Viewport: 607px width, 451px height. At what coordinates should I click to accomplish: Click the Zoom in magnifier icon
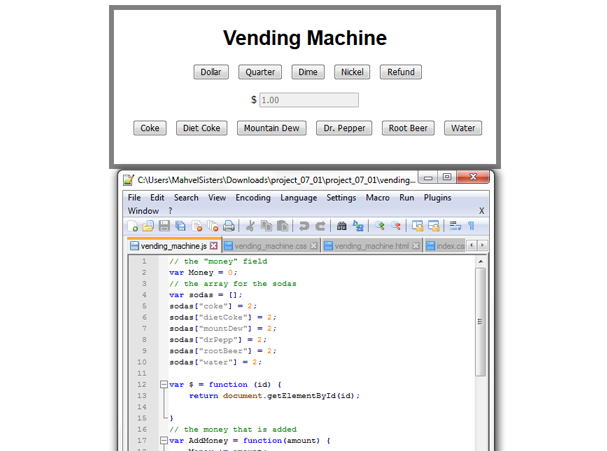pos(380,227)
